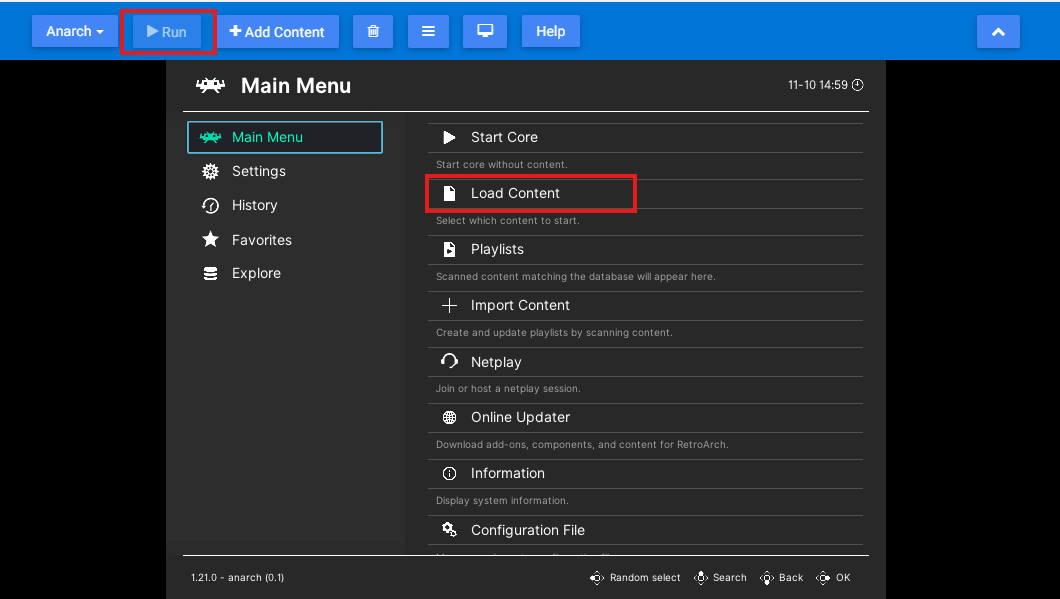Click the trash icon in the toolbar

click(x=373, y=31)
